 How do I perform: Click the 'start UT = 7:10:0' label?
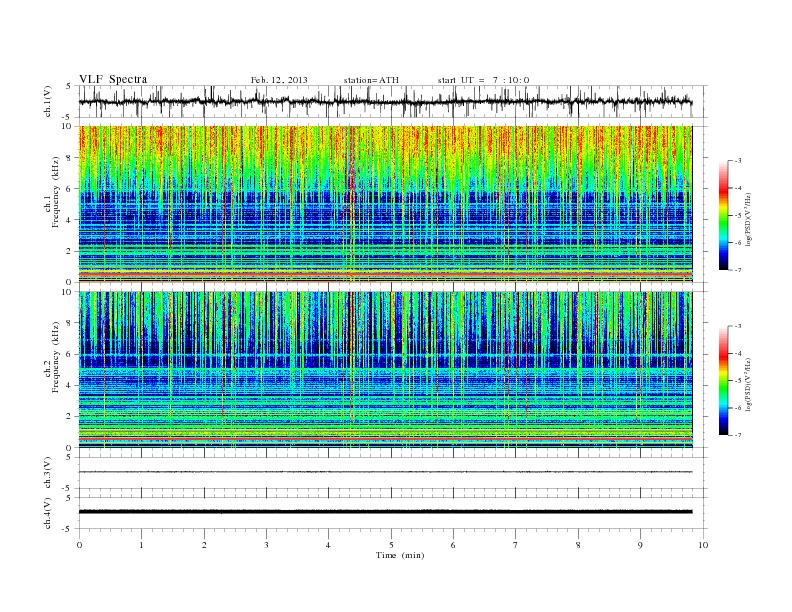[x=483, y=80]
